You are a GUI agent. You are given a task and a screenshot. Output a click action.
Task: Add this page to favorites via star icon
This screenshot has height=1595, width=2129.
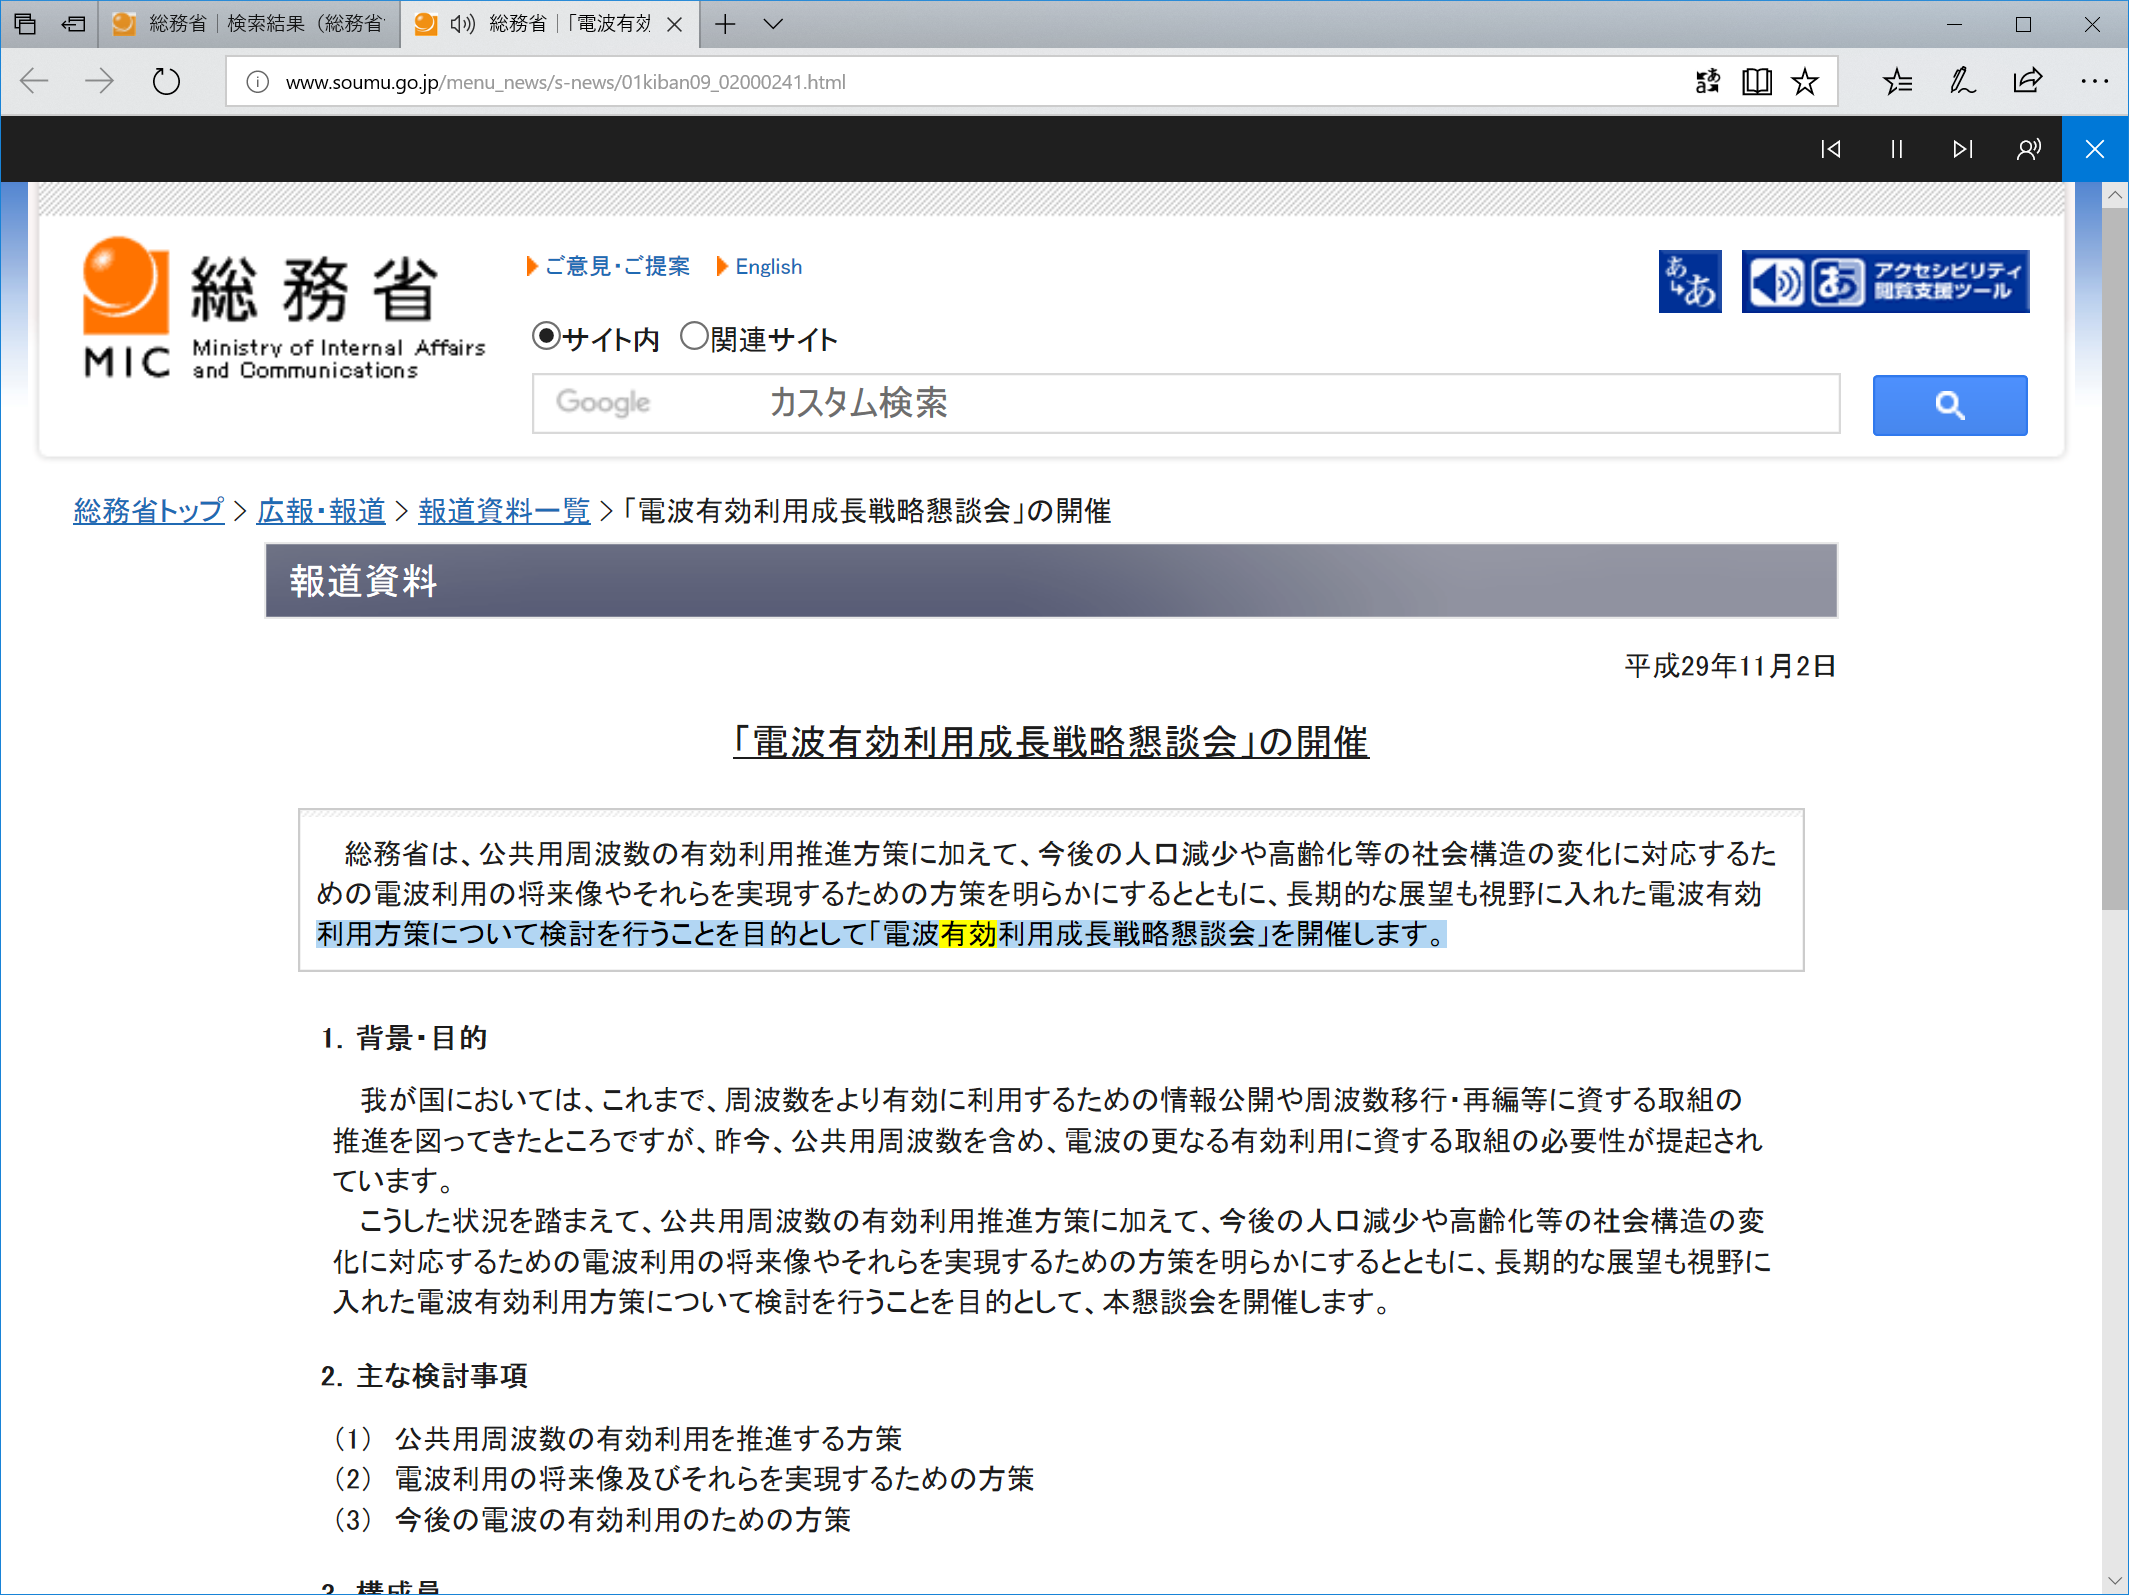(x=1804, y=81)
